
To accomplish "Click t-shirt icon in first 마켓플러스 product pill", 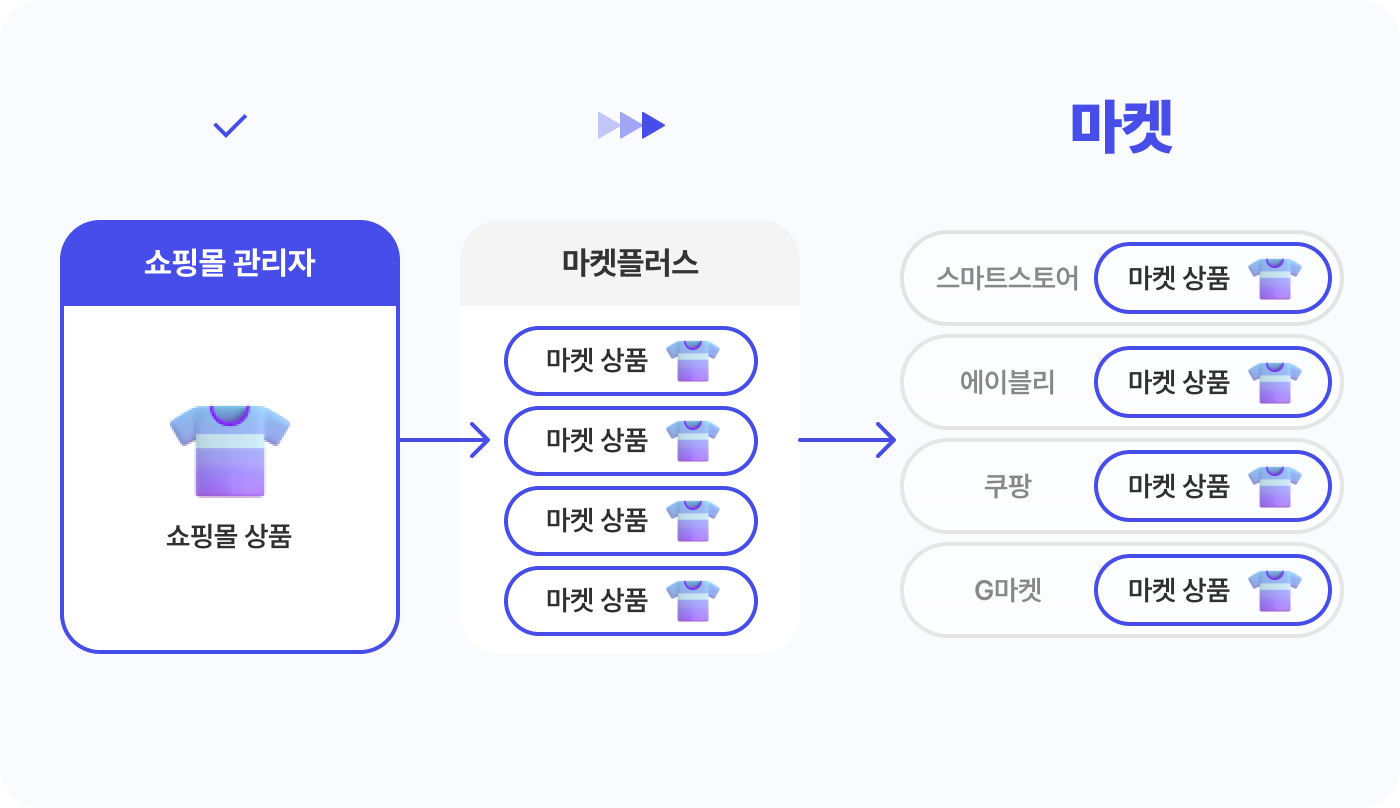I will [x=693, y=361].
